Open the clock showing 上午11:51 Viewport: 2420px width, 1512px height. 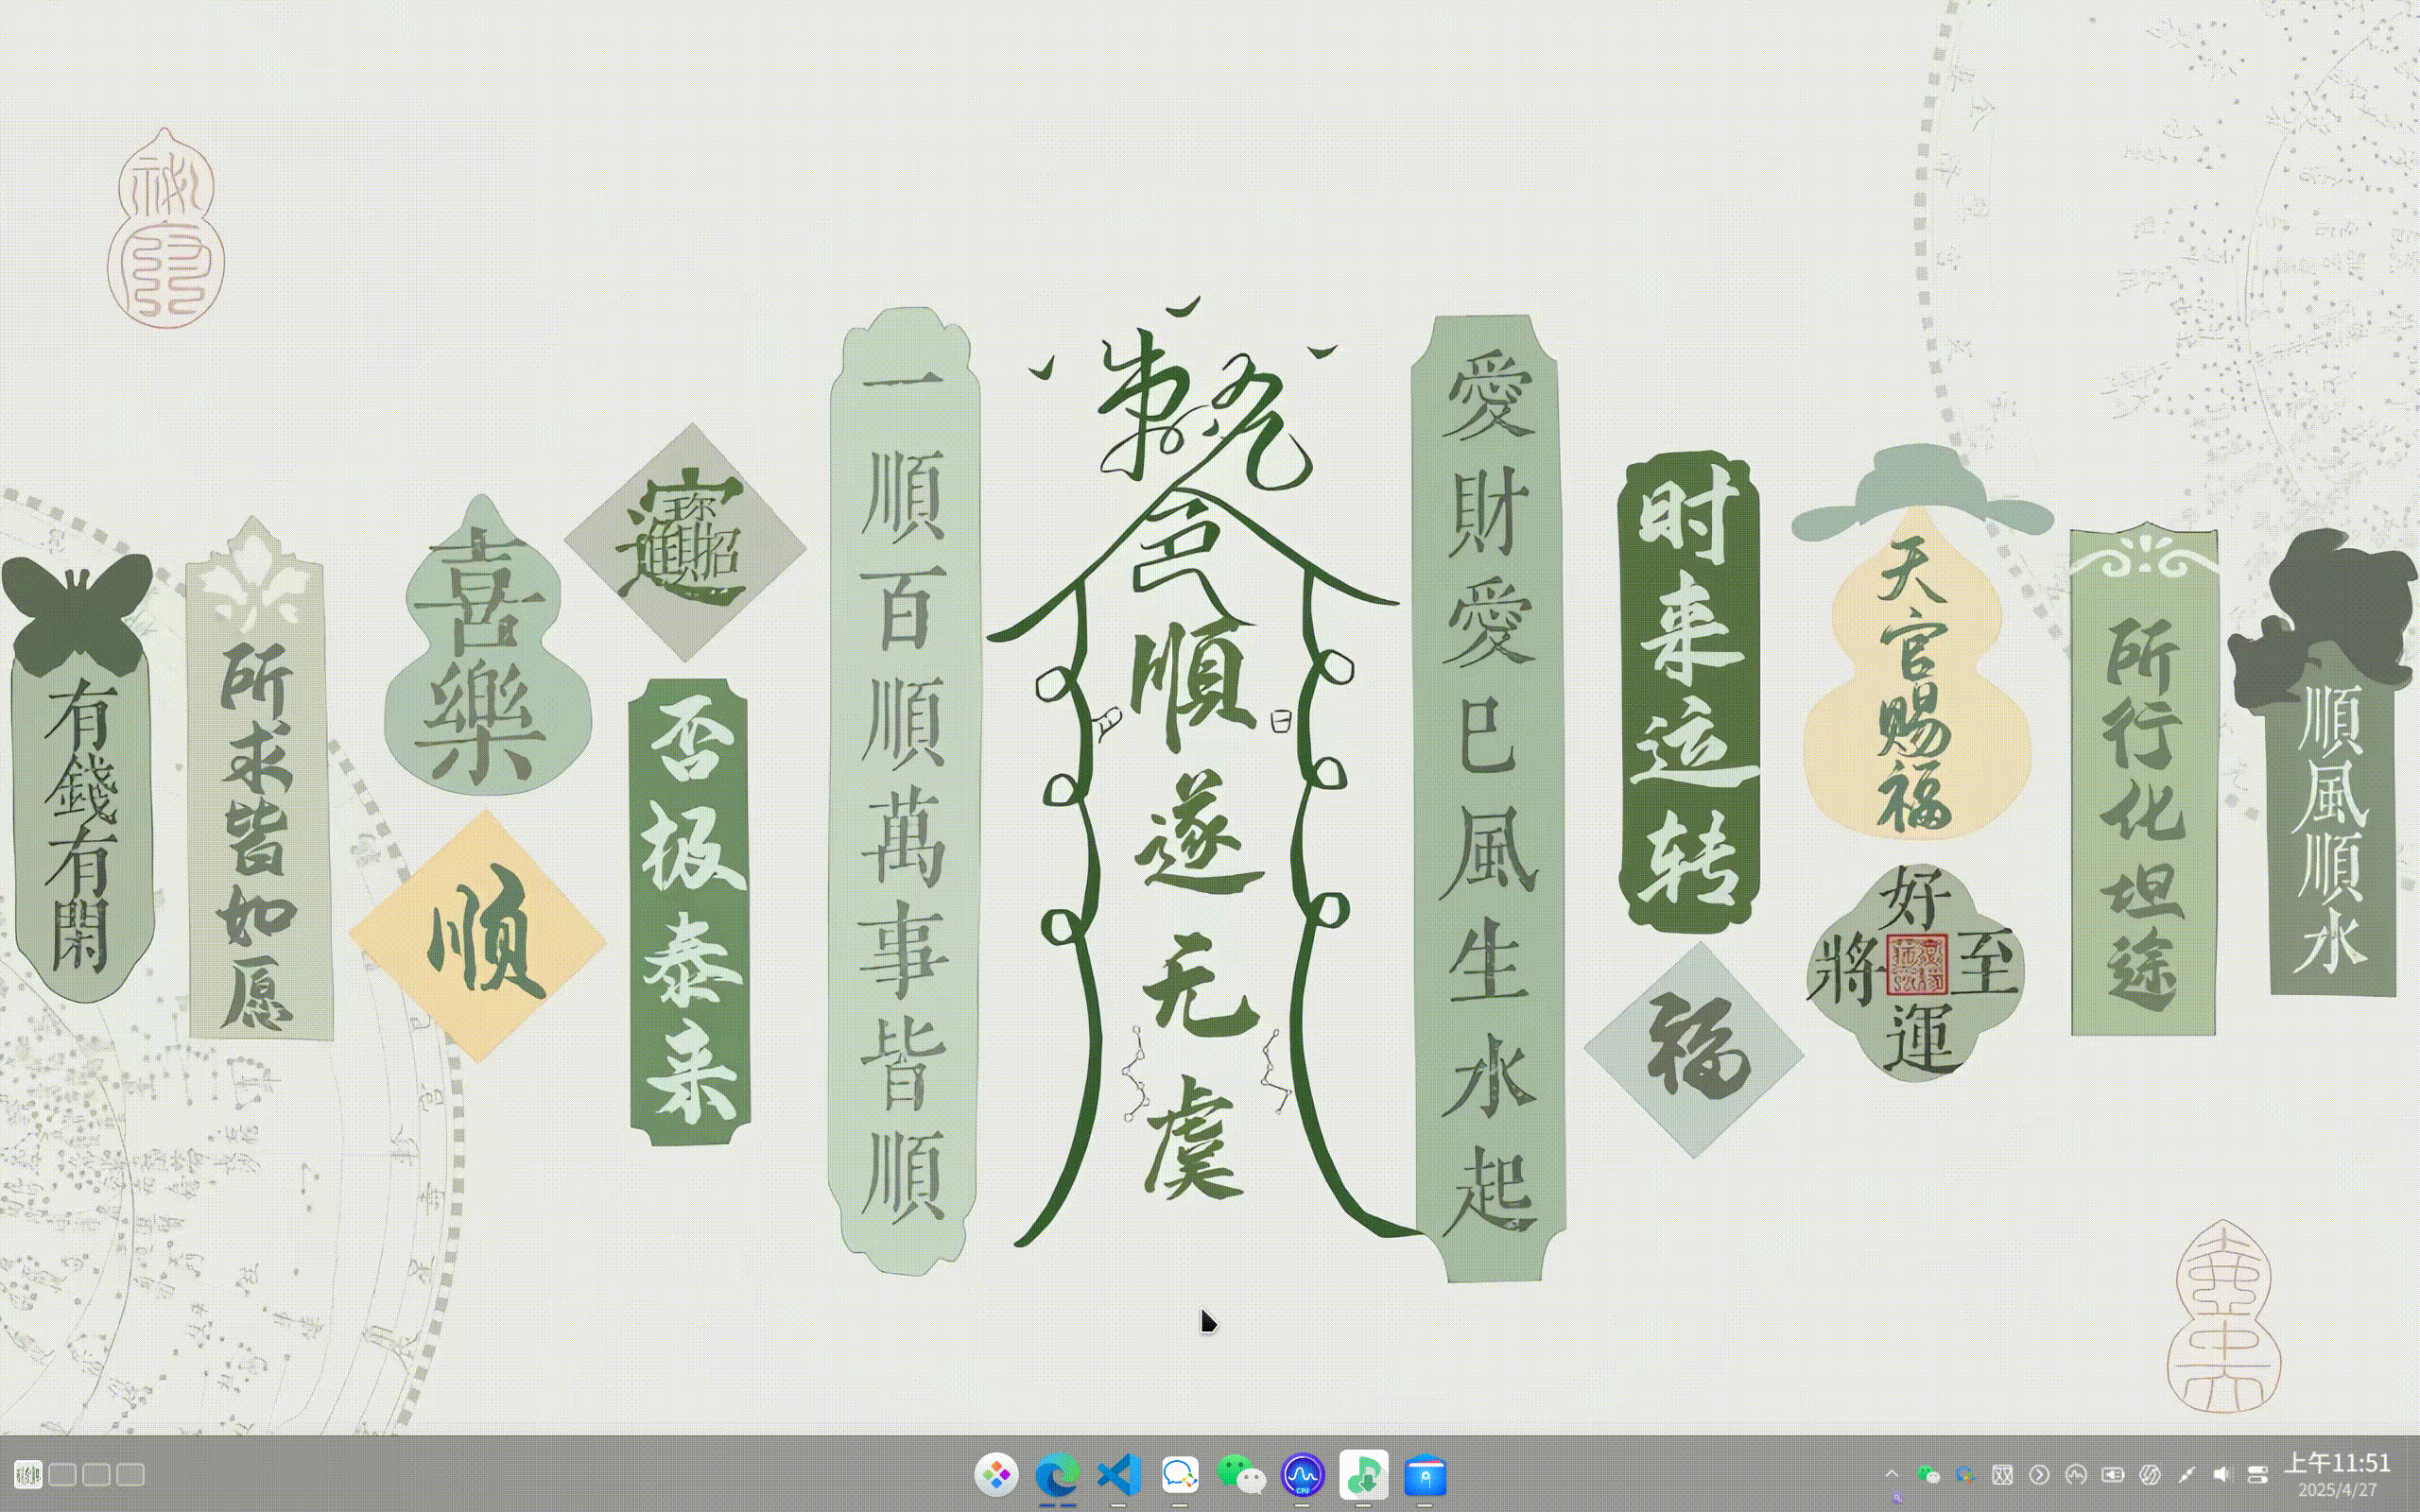pos(2337,1474)
